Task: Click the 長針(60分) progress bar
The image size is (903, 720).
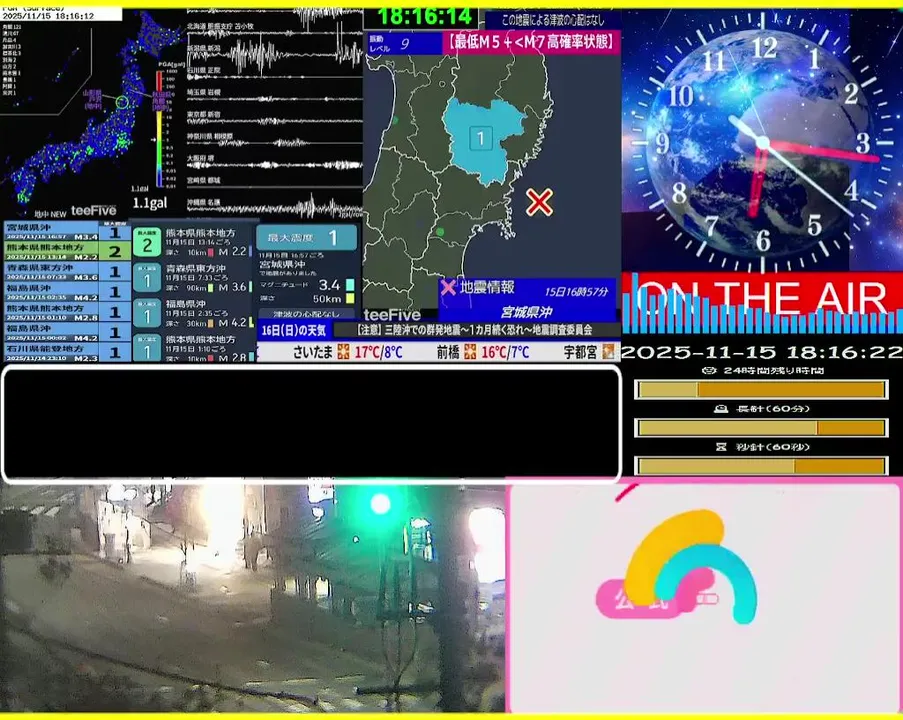Action: click(761, 428)
